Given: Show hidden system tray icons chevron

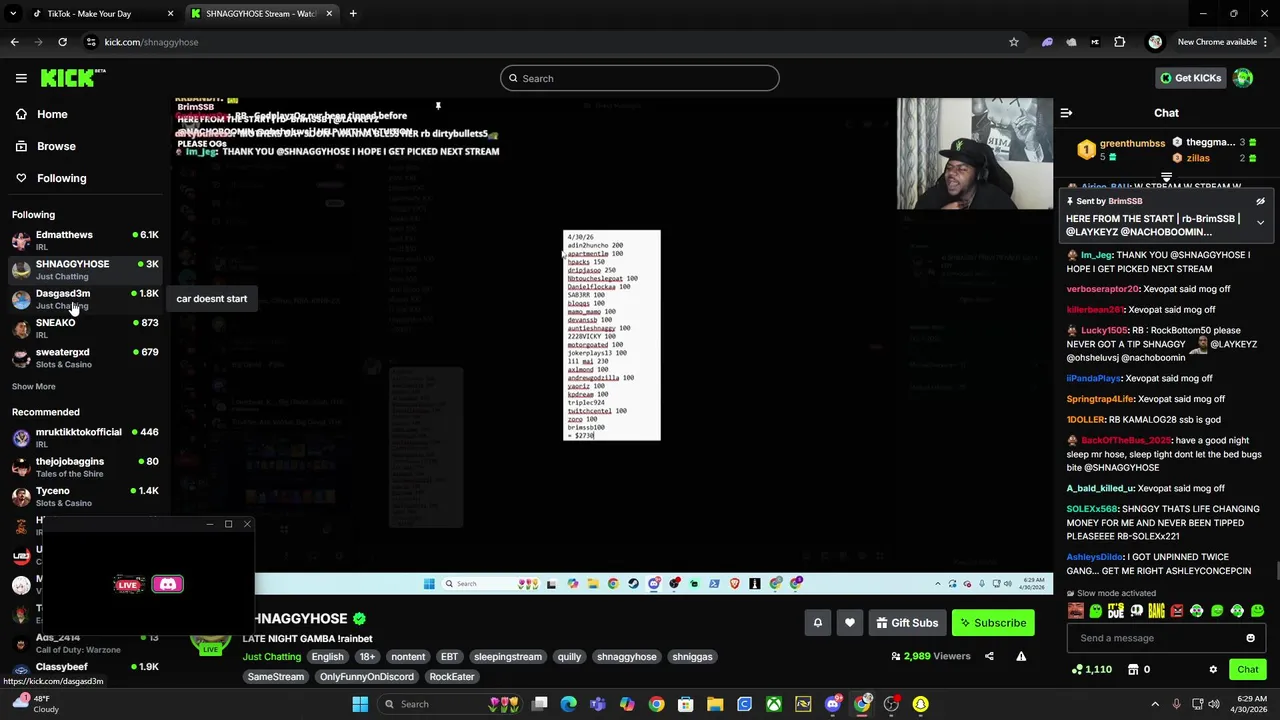Looking at the screenshot, I should (x=1155, y=704).
